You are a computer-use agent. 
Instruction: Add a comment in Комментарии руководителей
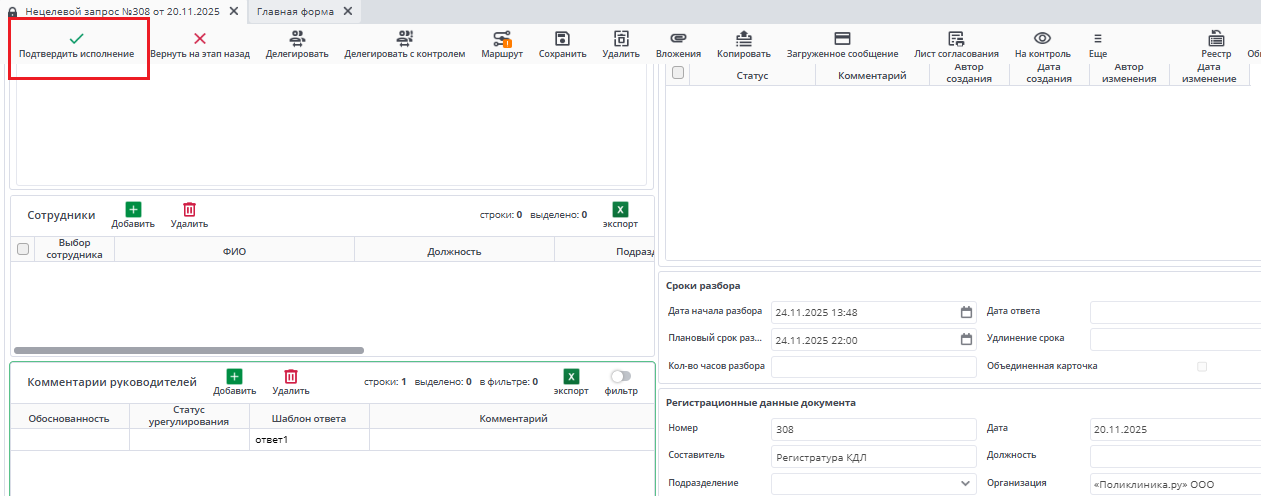pyautogui.click(x=234, y=382)
